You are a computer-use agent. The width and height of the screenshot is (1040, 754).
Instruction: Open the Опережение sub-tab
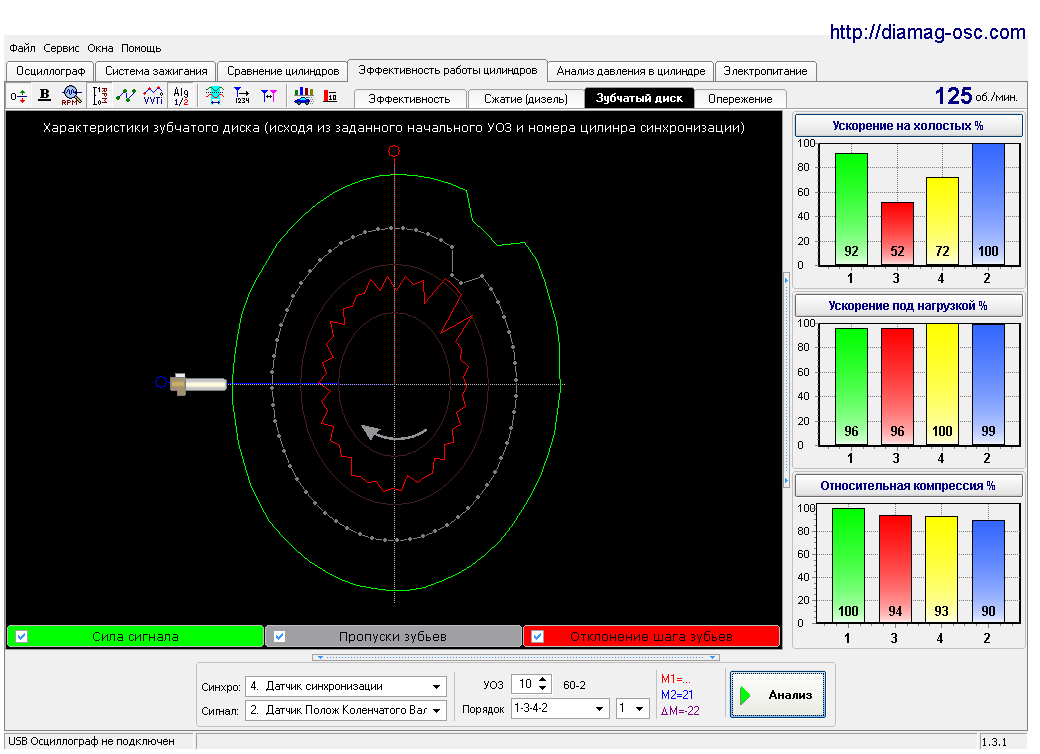[740, 99]
